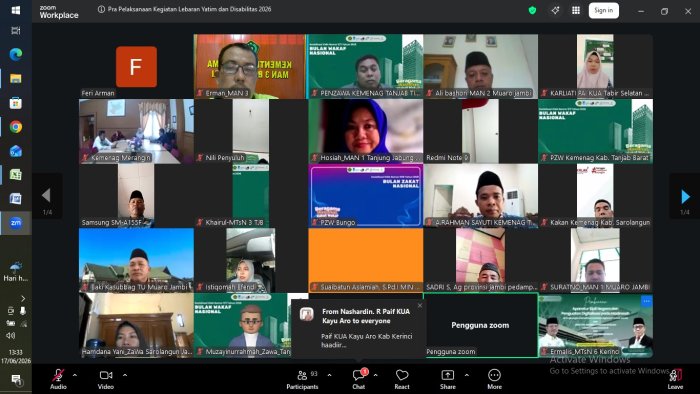Image resolution: width=700 pixels, height=394 pixels.
Task: Select Redmi Note 9 video tile
Action: [481, 131]
